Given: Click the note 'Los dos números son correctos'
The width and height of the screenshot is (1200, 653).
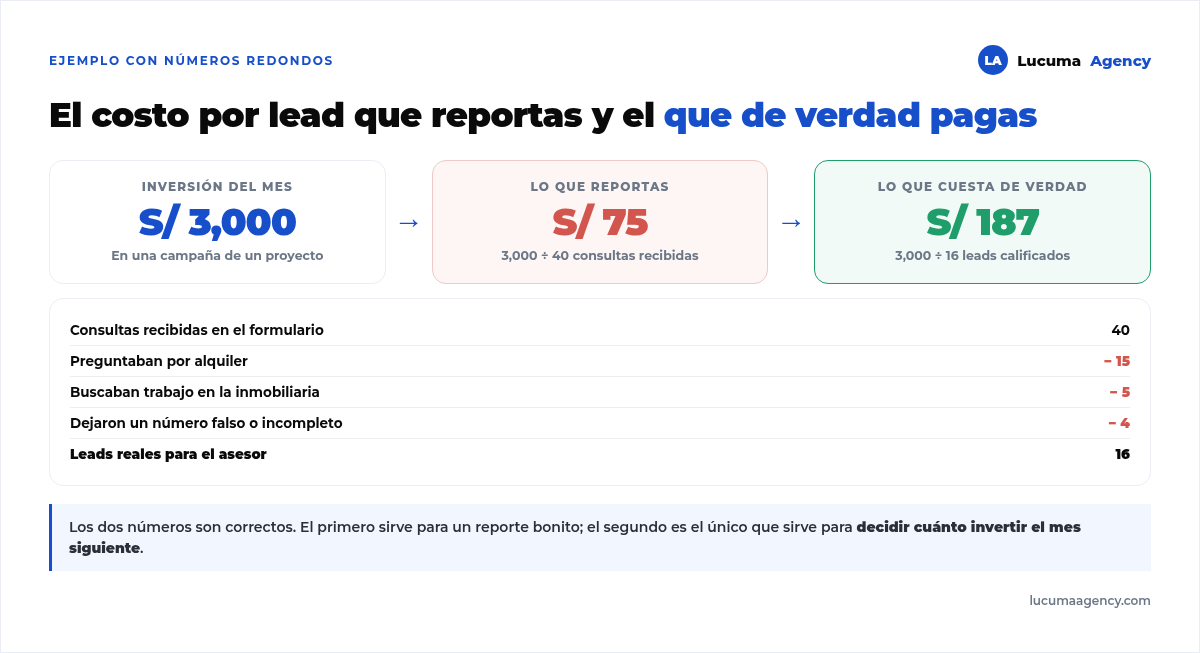Looking at the screenshot, I should click(181, 527).
